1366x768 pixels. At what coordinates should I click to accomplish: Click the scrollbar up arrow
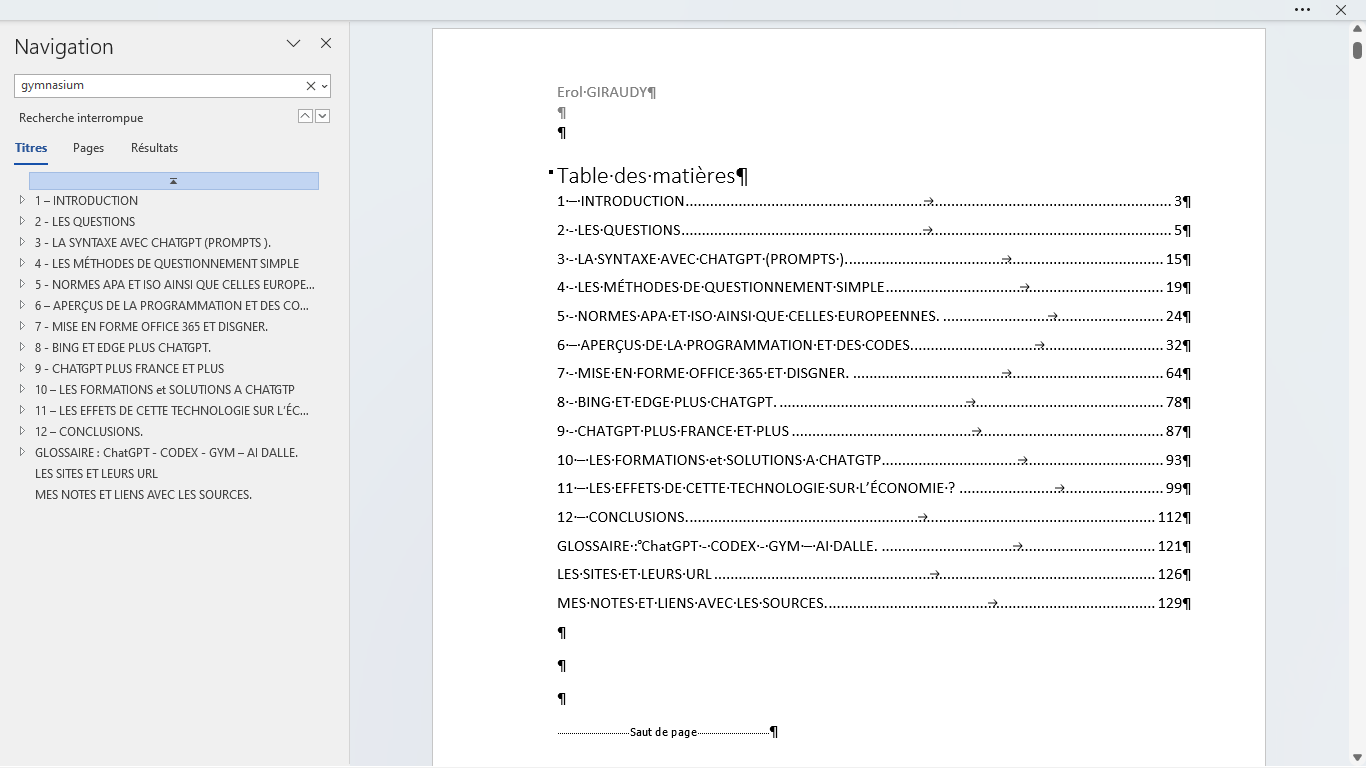coord(1357,28)
